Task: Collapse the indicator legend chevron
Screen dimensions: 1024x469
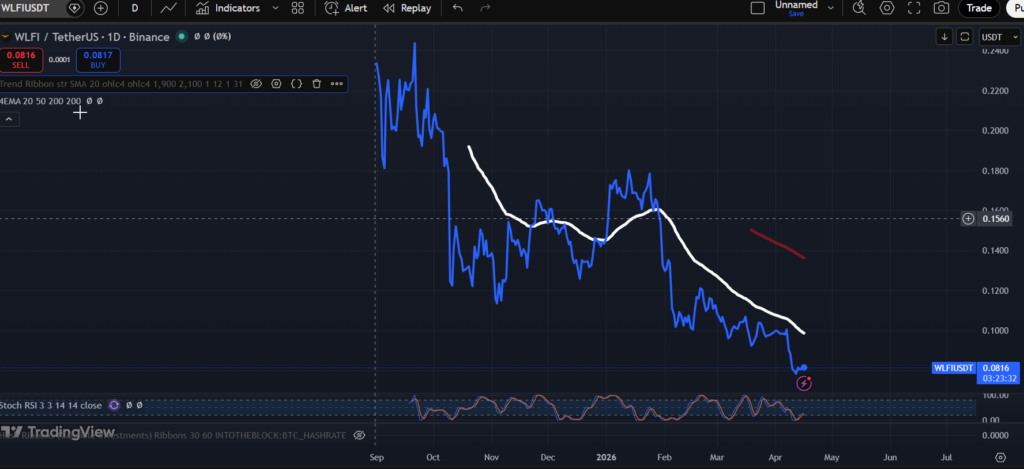Action: [9, 119]
